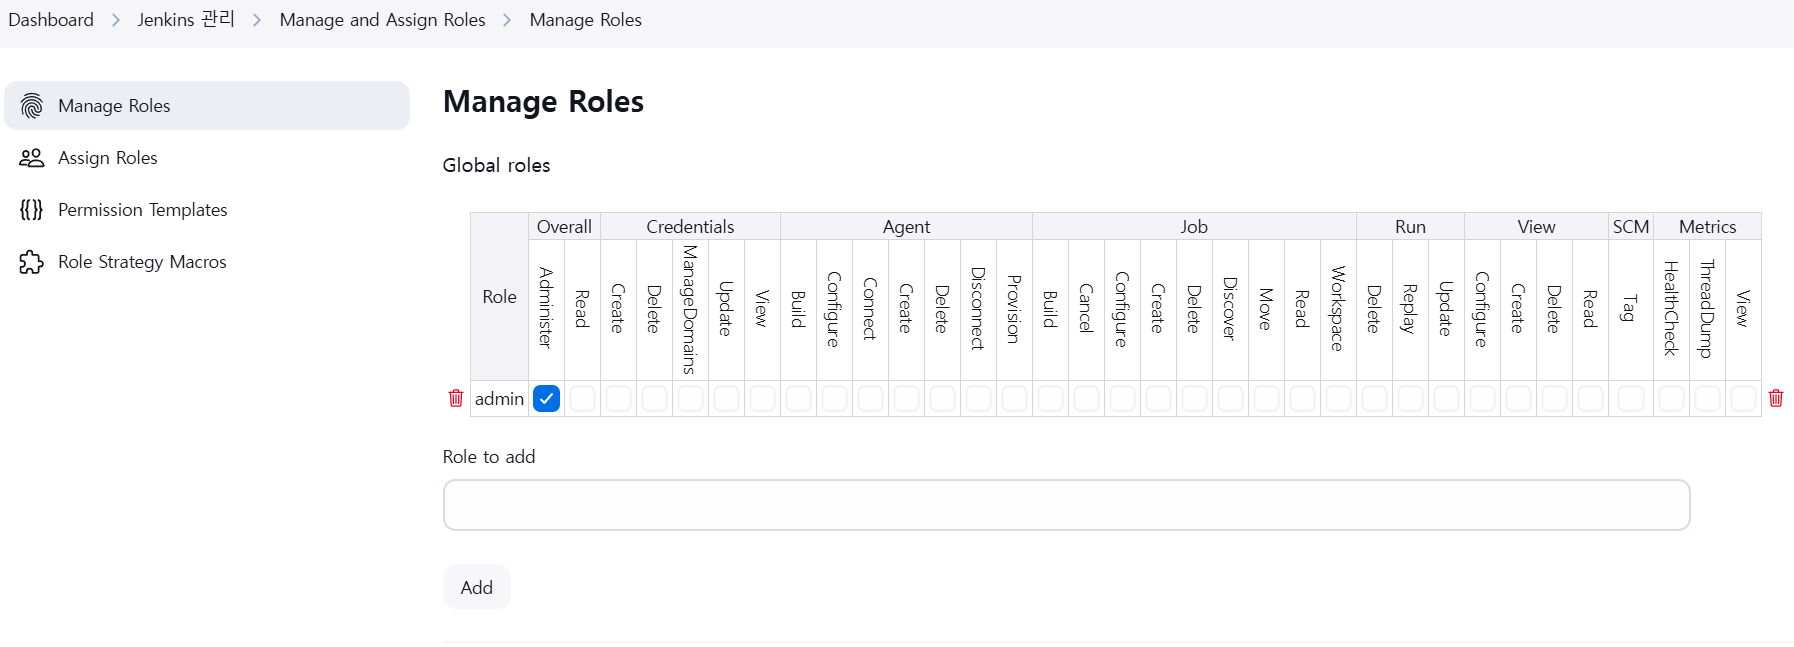Click the Manage Roles fingerprint icon
Image resolution: width=1794 pixels, height=647 pixels.
[x=32, y=106]
